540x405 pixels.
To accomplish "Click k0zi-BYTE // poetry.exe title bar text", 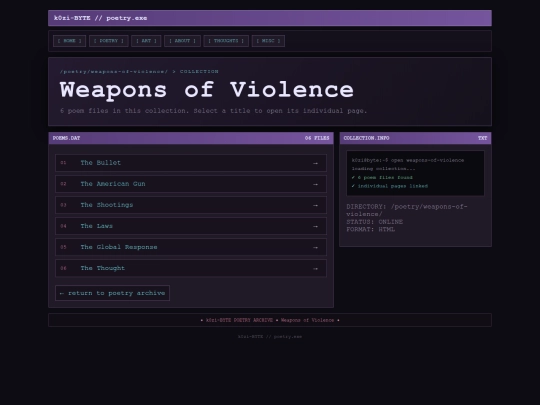I will (x=101, y=18).
